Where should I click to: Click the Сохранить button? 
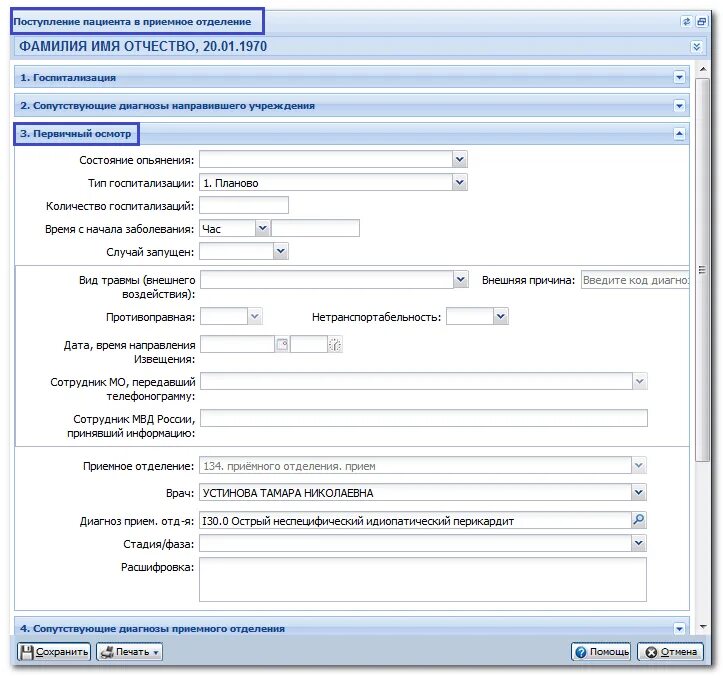click(x=54, y=652)
